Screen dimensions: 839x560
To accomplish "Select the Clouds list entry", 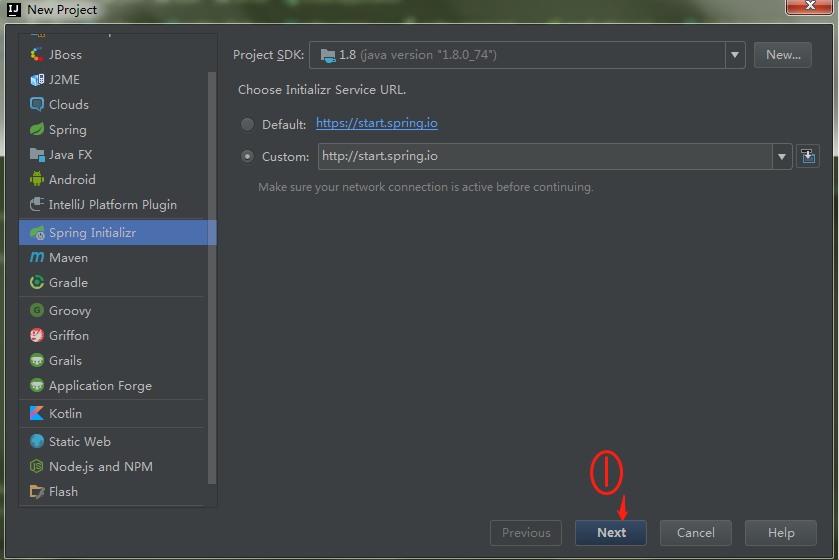I will (113, 104).
